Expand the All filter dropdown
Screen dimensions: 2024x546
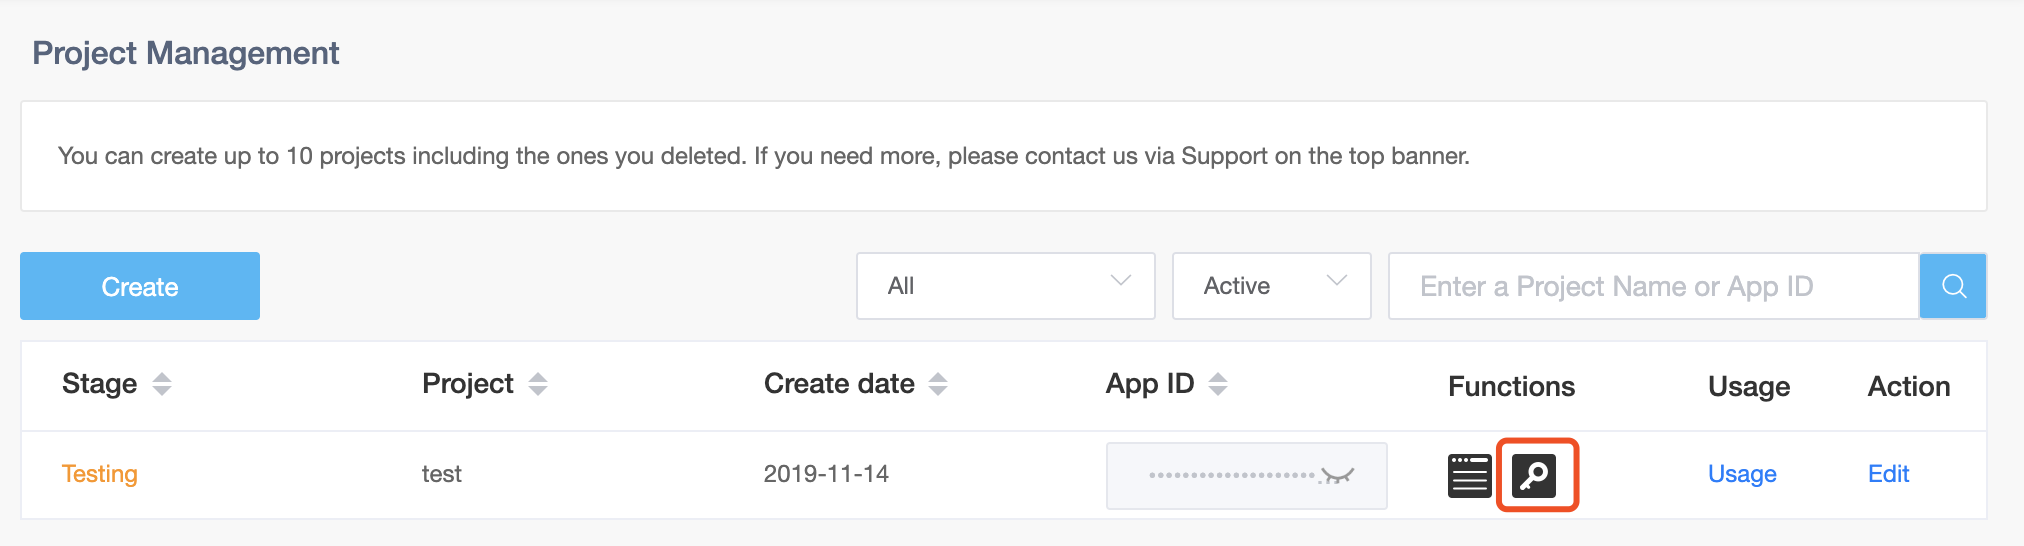point(1006,286)
